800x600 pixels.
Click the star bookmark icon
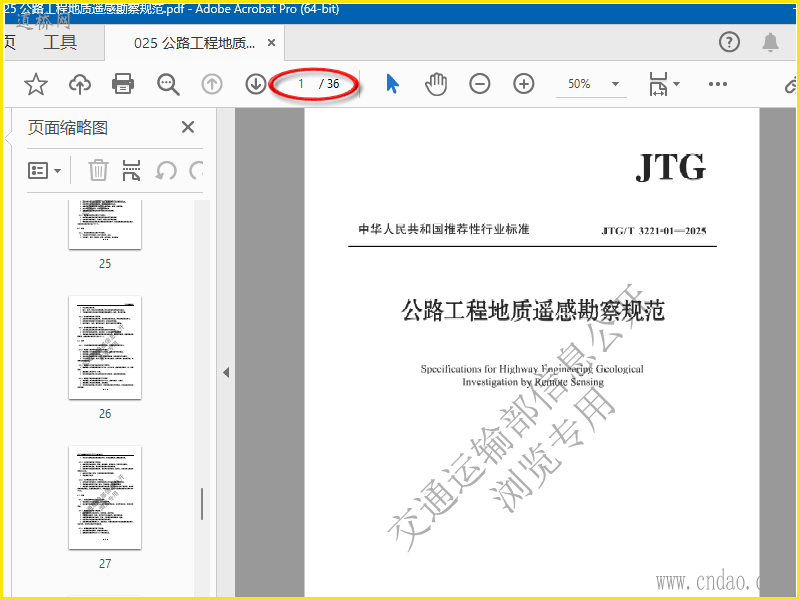click(36, 84)
